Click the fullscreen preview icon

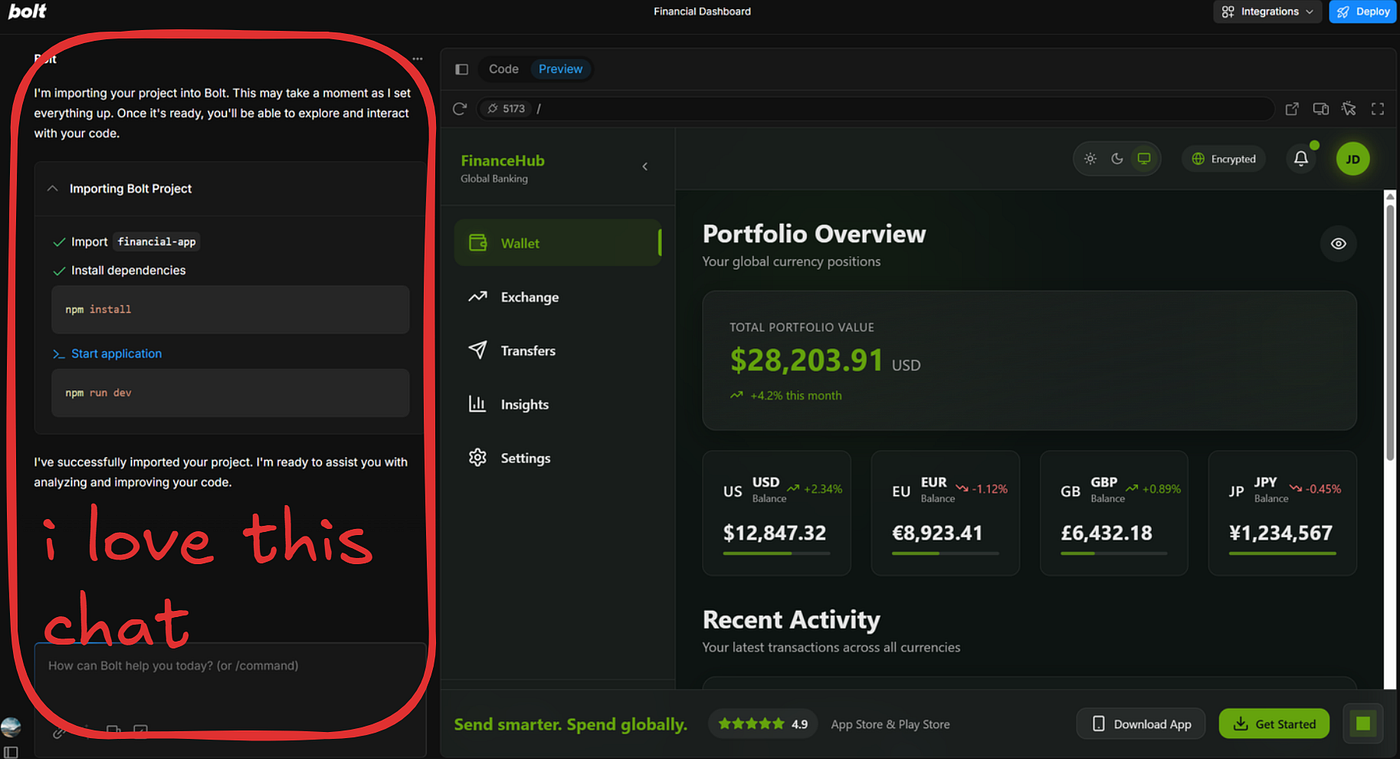tap(1378, 108)
